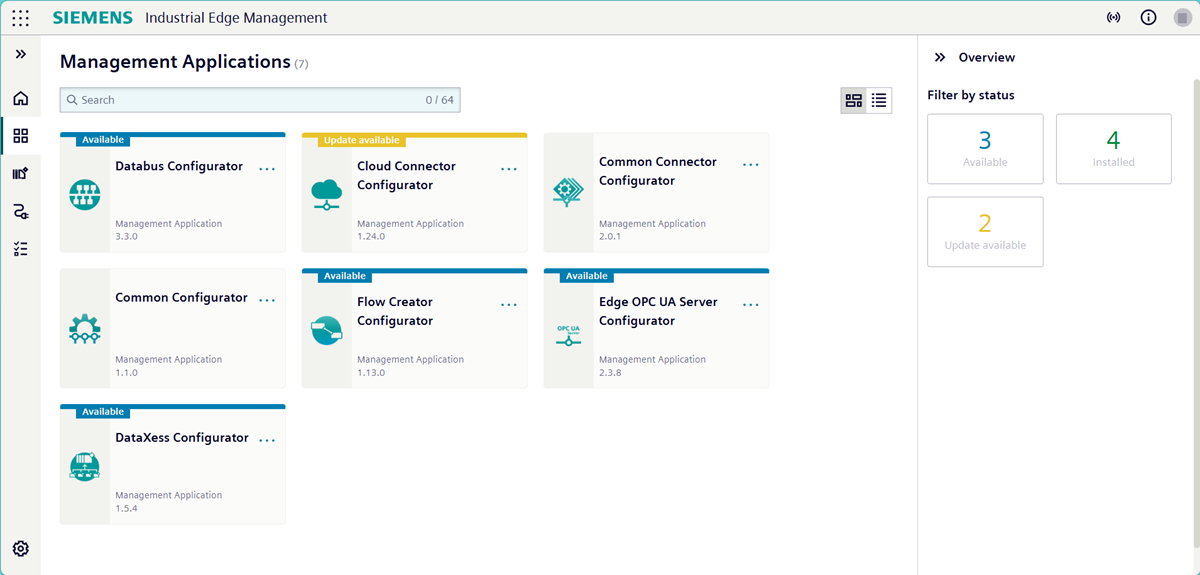
Task: Click version 1.5.4 on DataXess card
Action: click(x=126, y=509)
